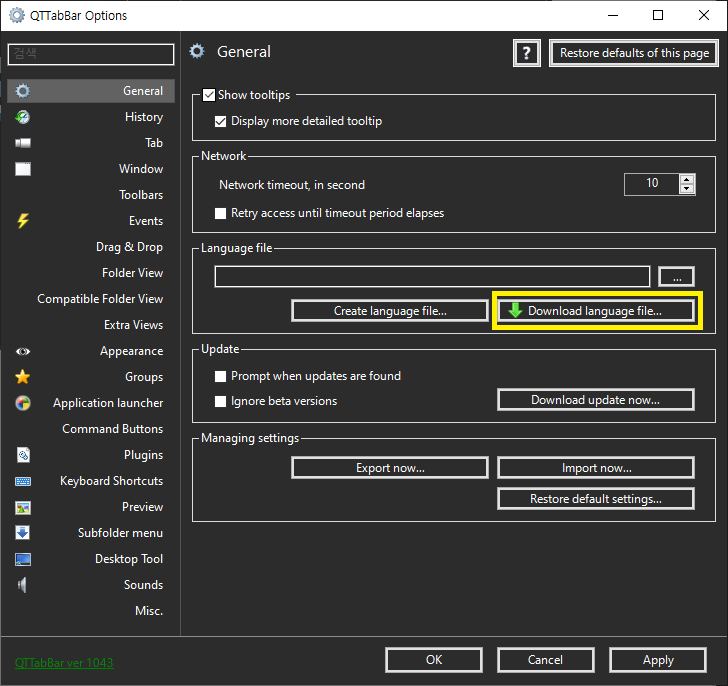Viewport: 728px width, 686px height.
Task: Click the question mark help button
Action: click(x=526, y=53)
